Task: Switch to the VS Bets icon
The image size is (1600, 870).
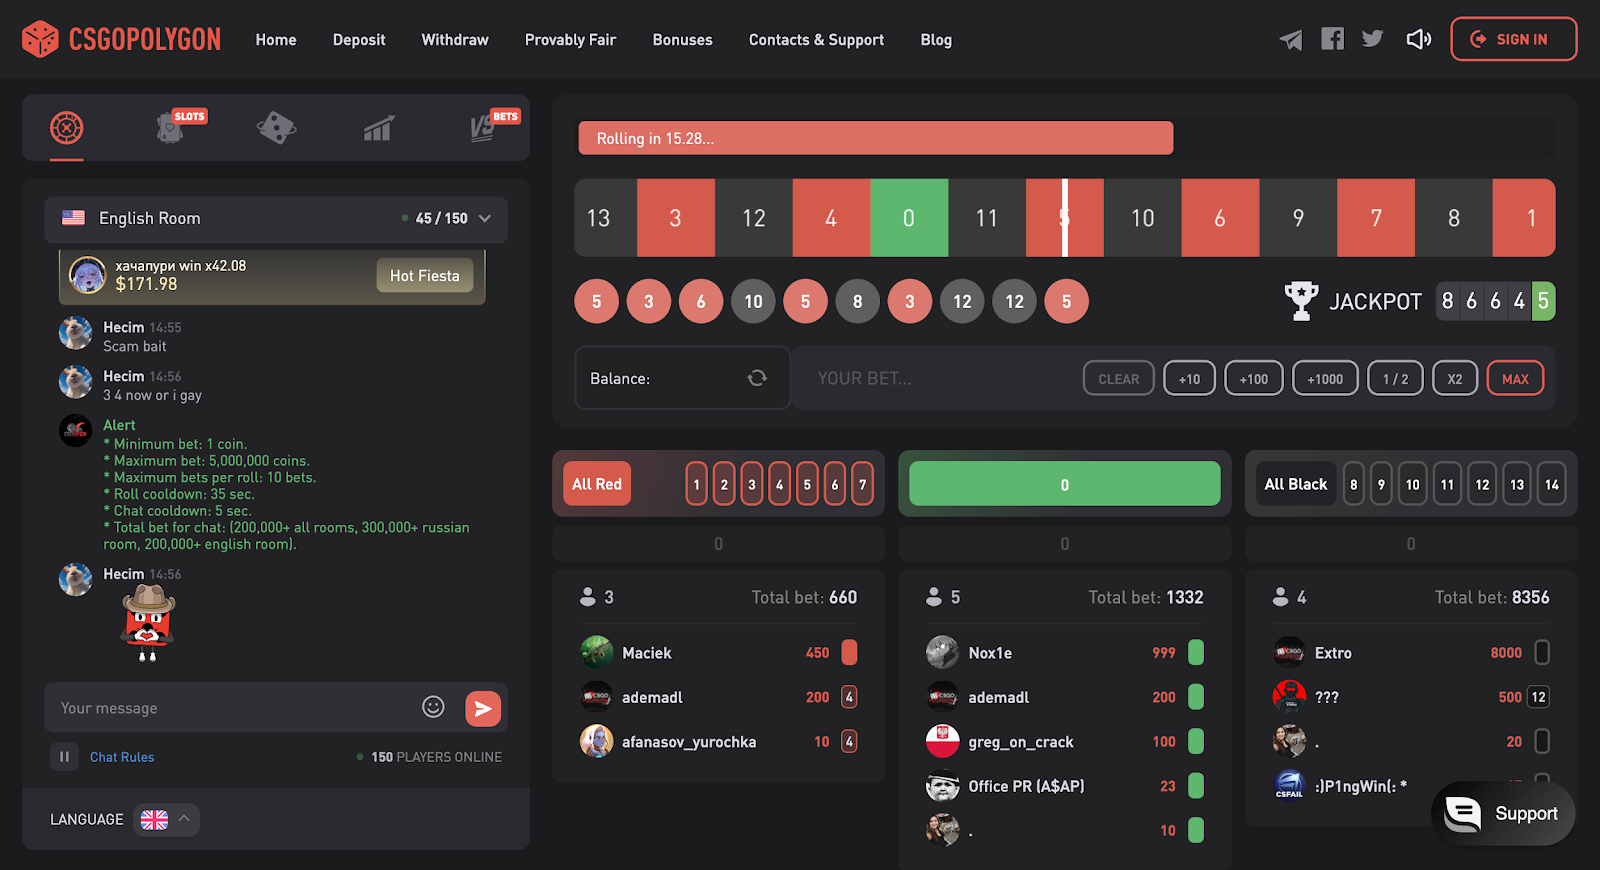Action: click(x=484, y=128)
